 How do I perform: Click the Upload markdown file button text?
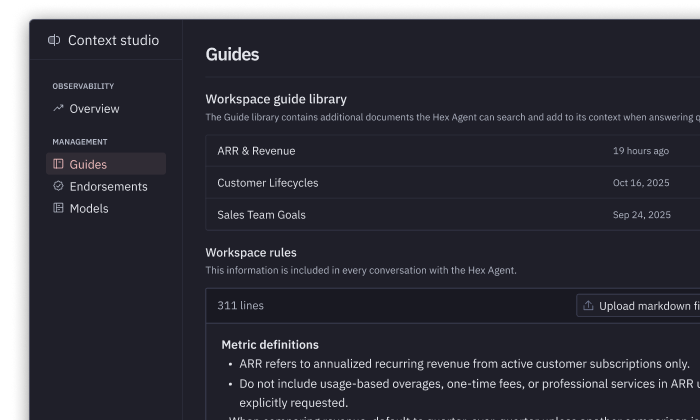[x=647, y=306]
